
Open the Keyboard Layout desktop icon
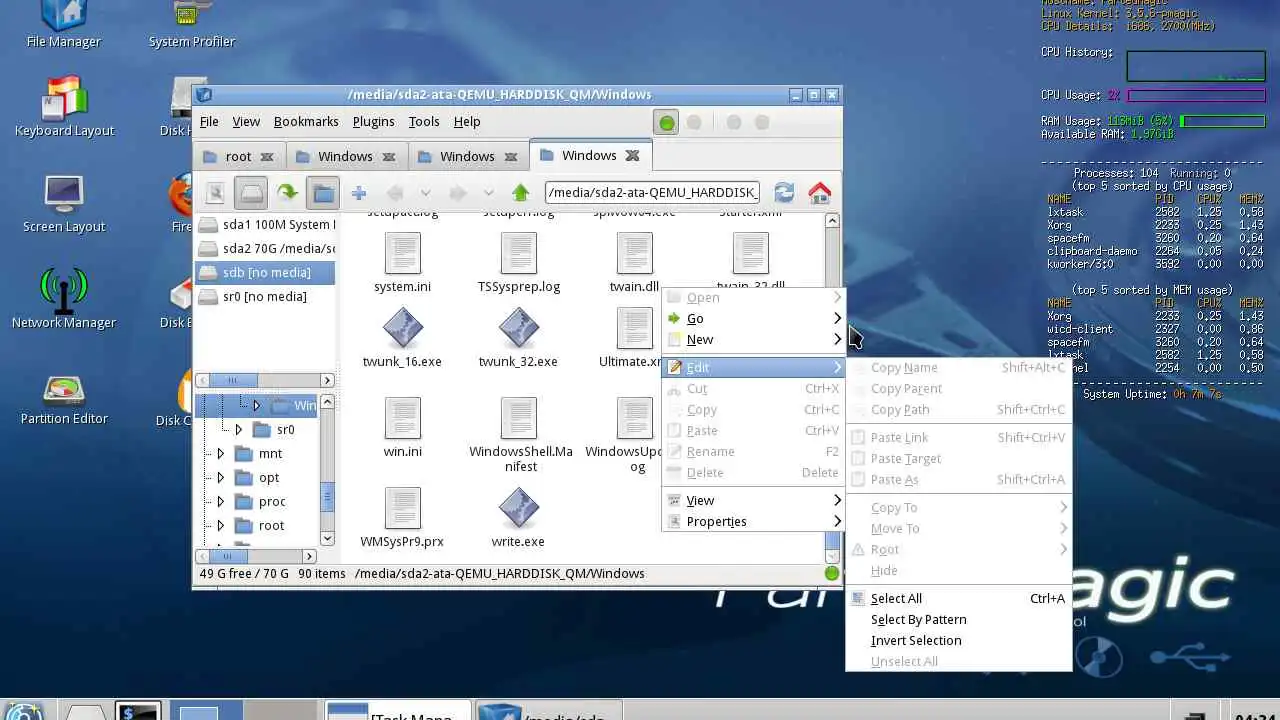tap(64, 107)
